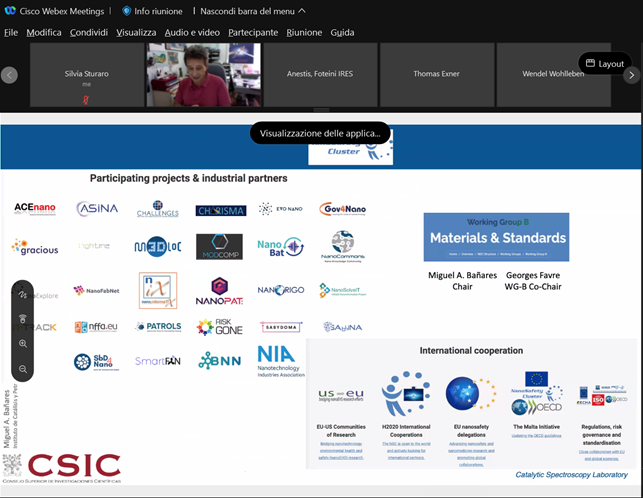
Task: Click The Malta Initiative link
Action: 536,427
